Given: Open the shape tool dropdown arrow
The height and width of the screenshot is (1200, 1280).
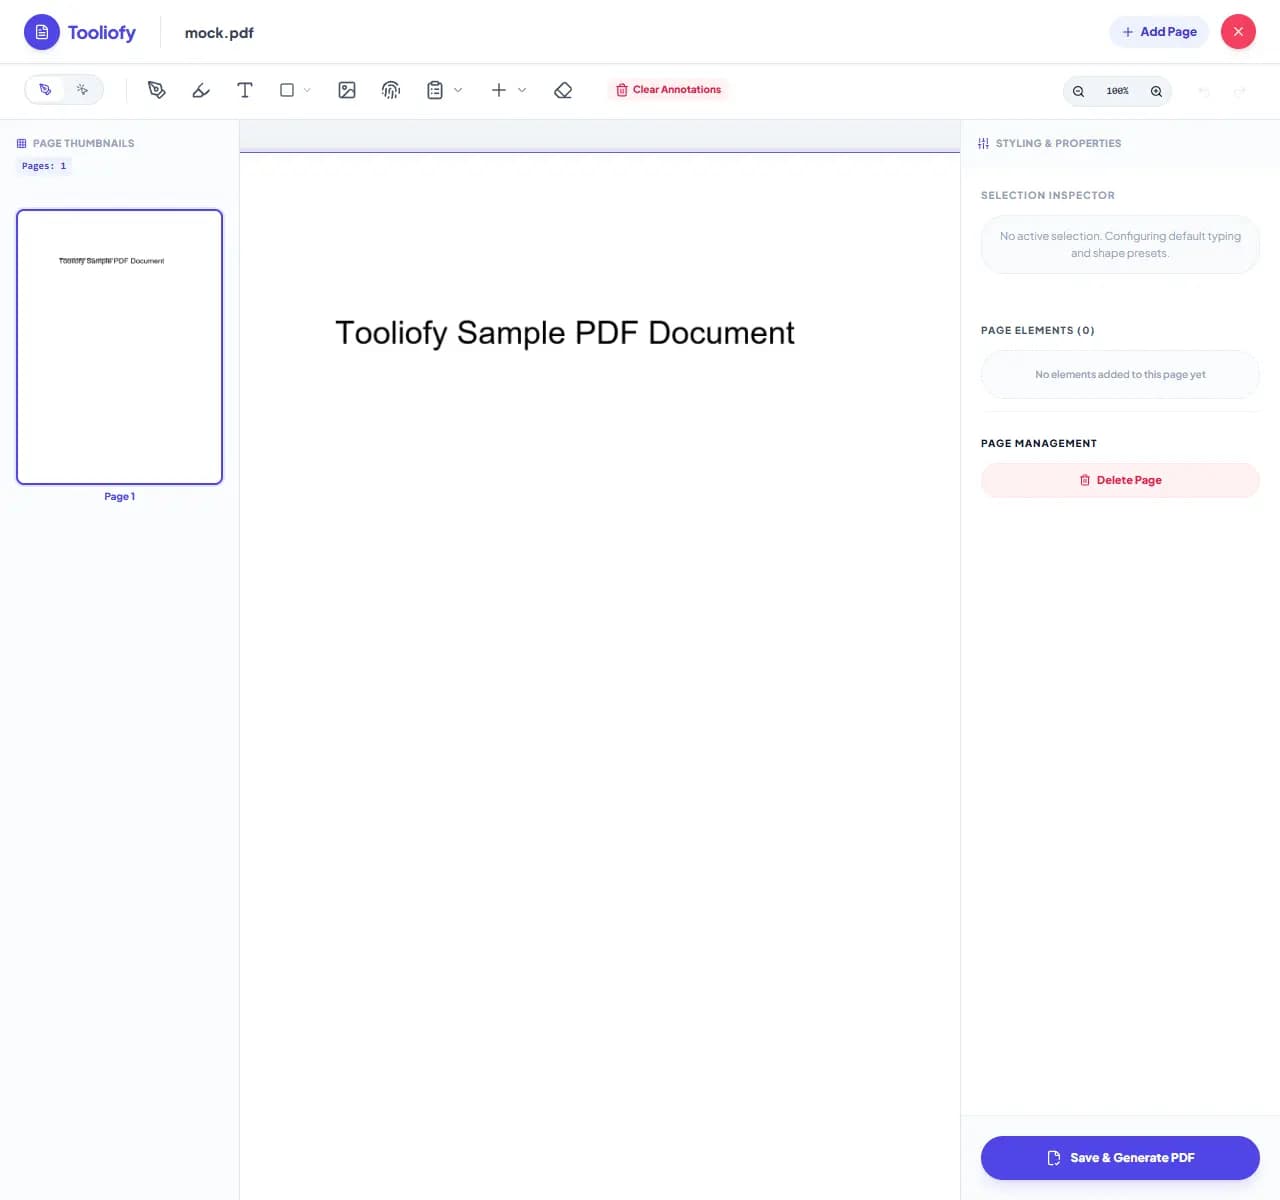Looking at the screenshot, I should coord(307,90).
